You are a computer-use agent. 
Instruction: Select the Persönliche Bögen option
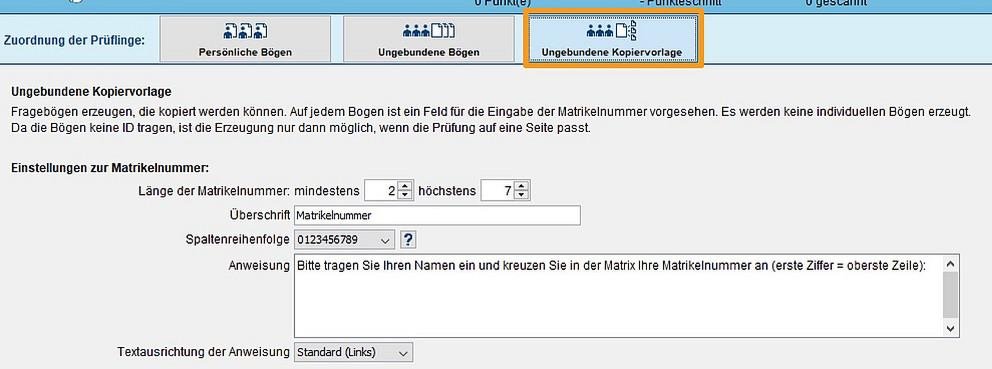coord(245,39)
